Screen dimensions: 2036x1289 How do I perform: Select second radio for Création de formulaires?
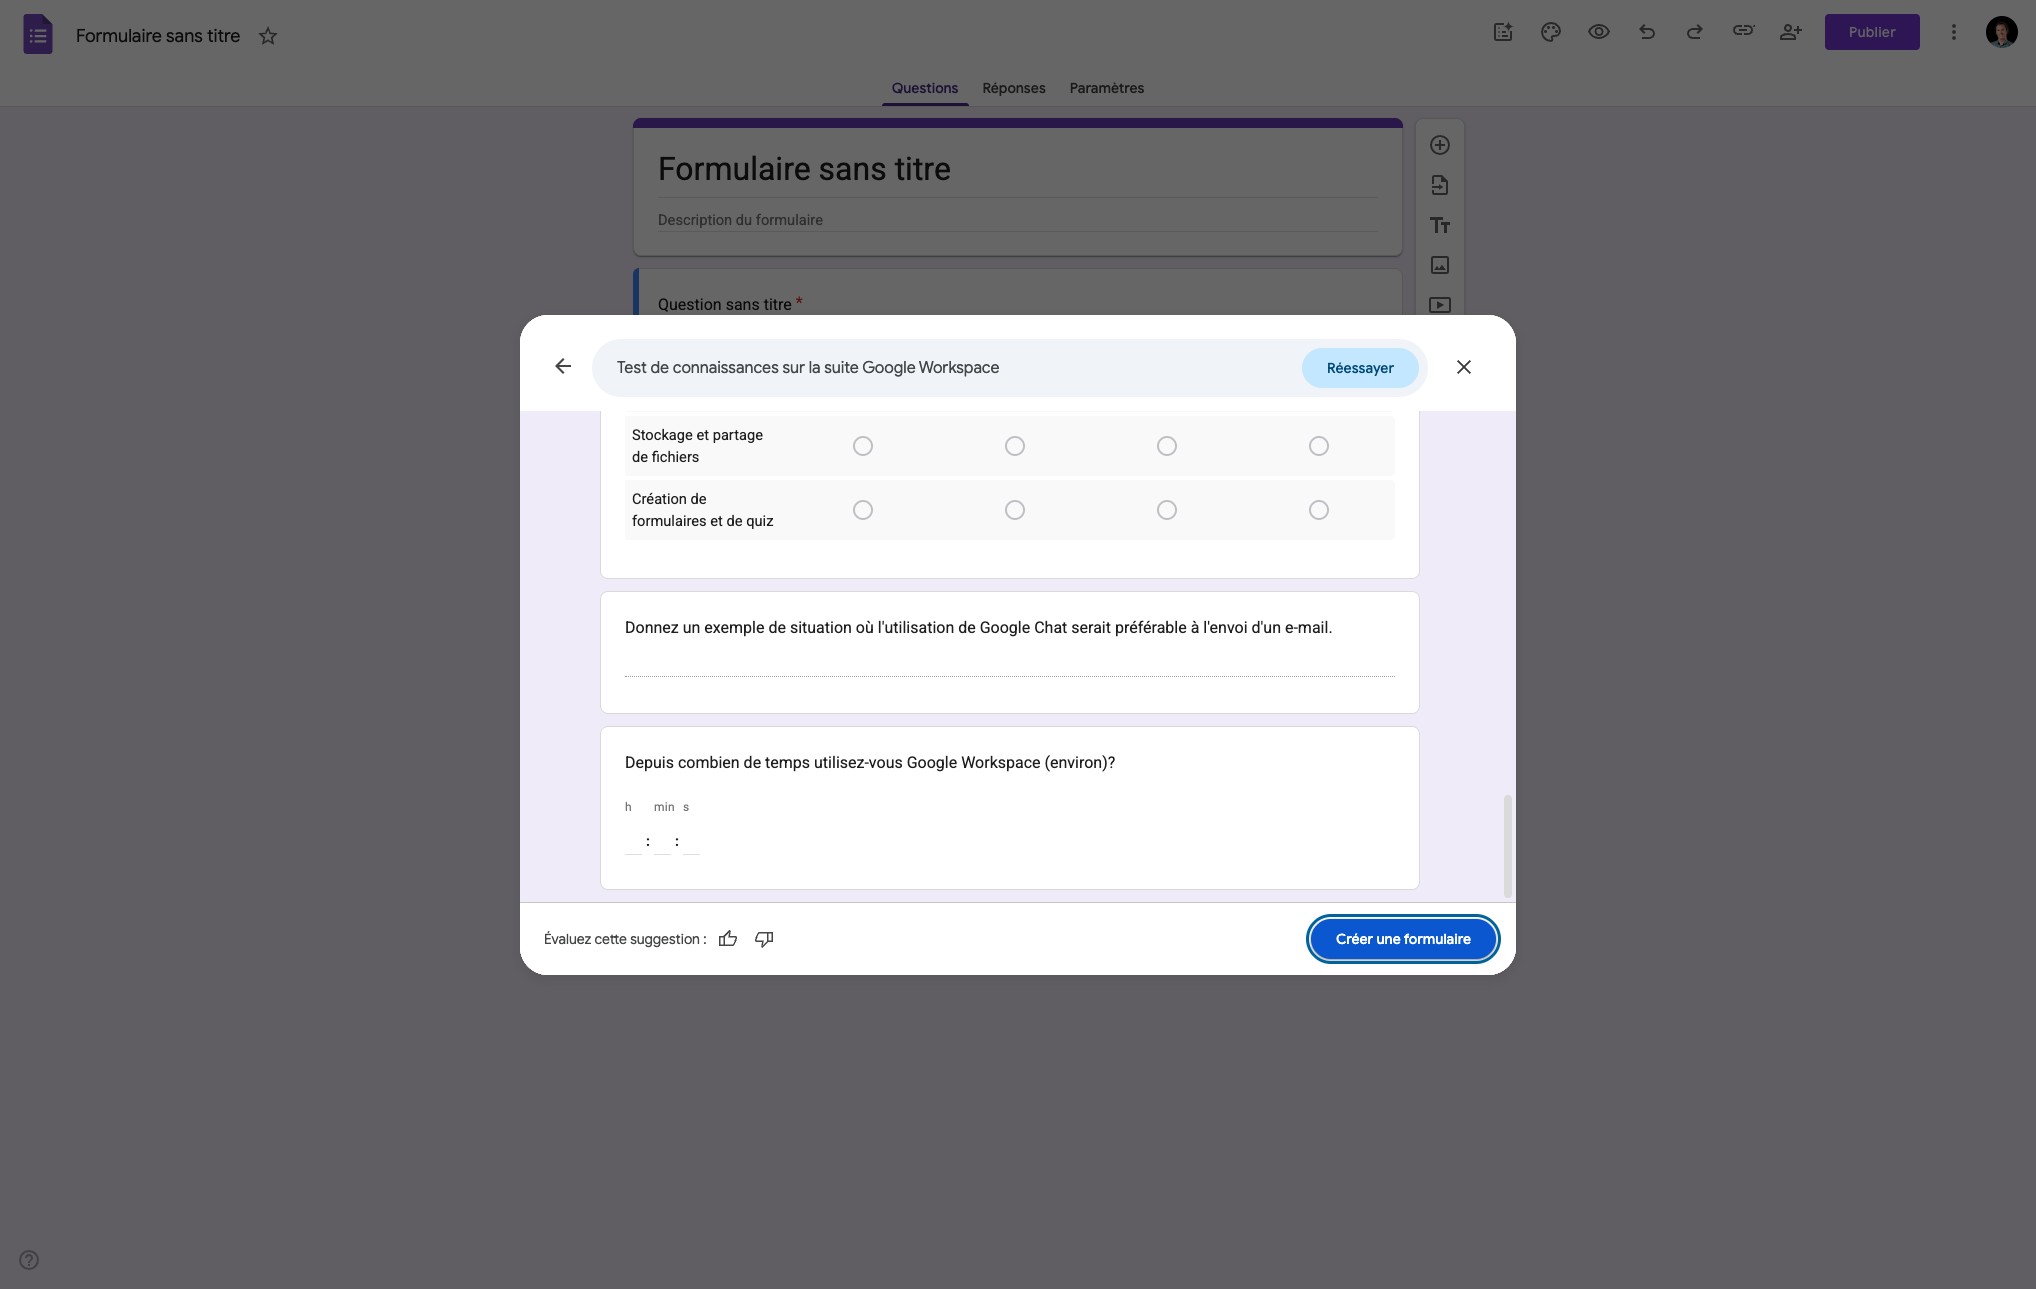[1015, 510]
